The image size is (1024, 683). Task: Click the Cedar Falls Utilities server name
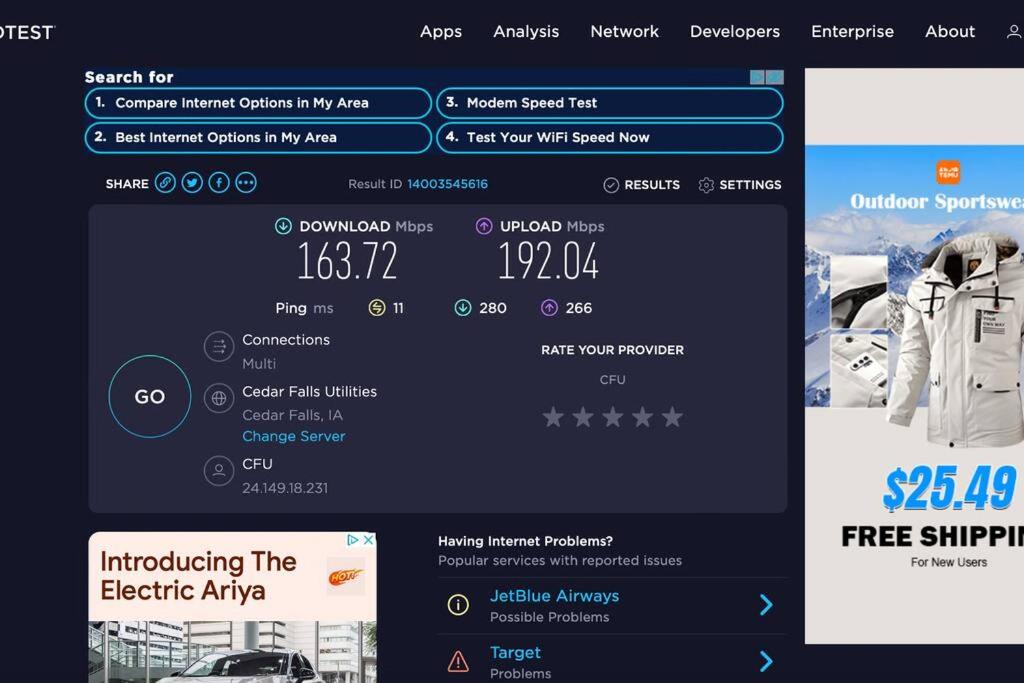[310, 392]
